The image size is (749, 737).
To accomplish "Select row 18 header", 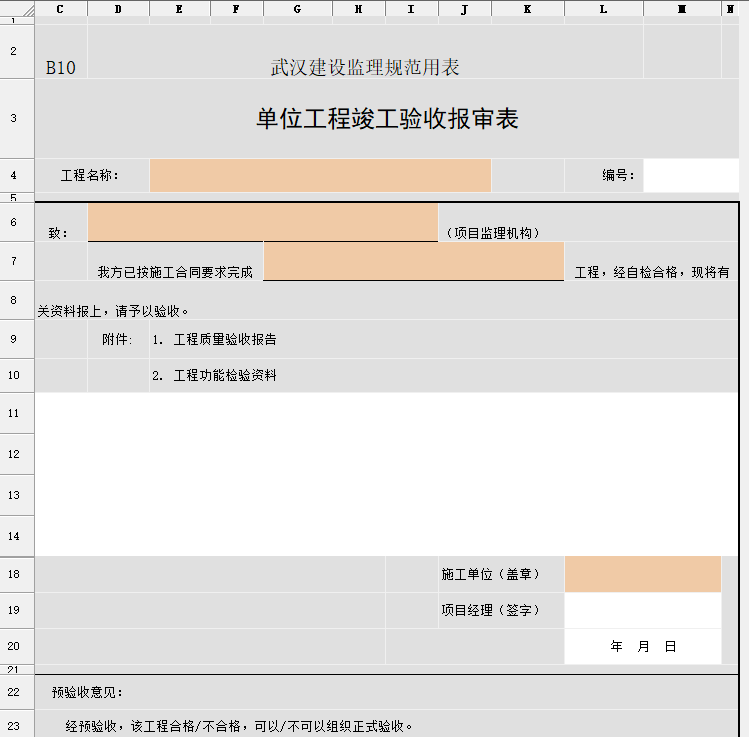I will (14, 574).
